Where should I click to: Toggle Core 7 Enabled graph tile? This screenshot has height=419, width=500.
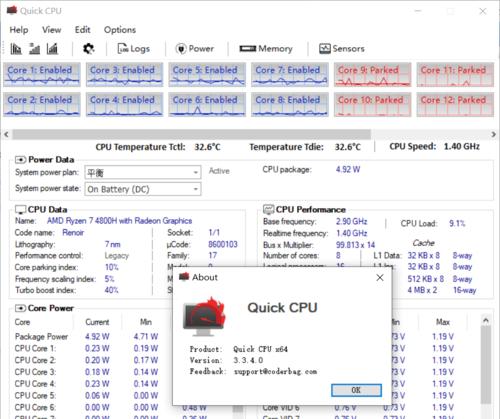click(x=290, y=74)
